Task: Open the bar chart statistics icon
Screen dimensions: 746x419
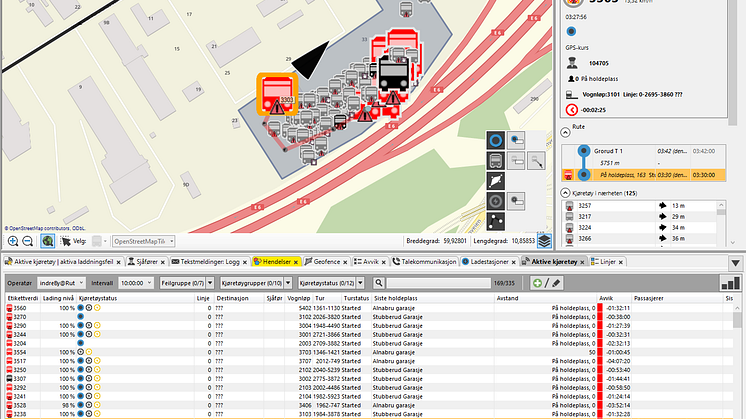Action: (x=730, y=283)
